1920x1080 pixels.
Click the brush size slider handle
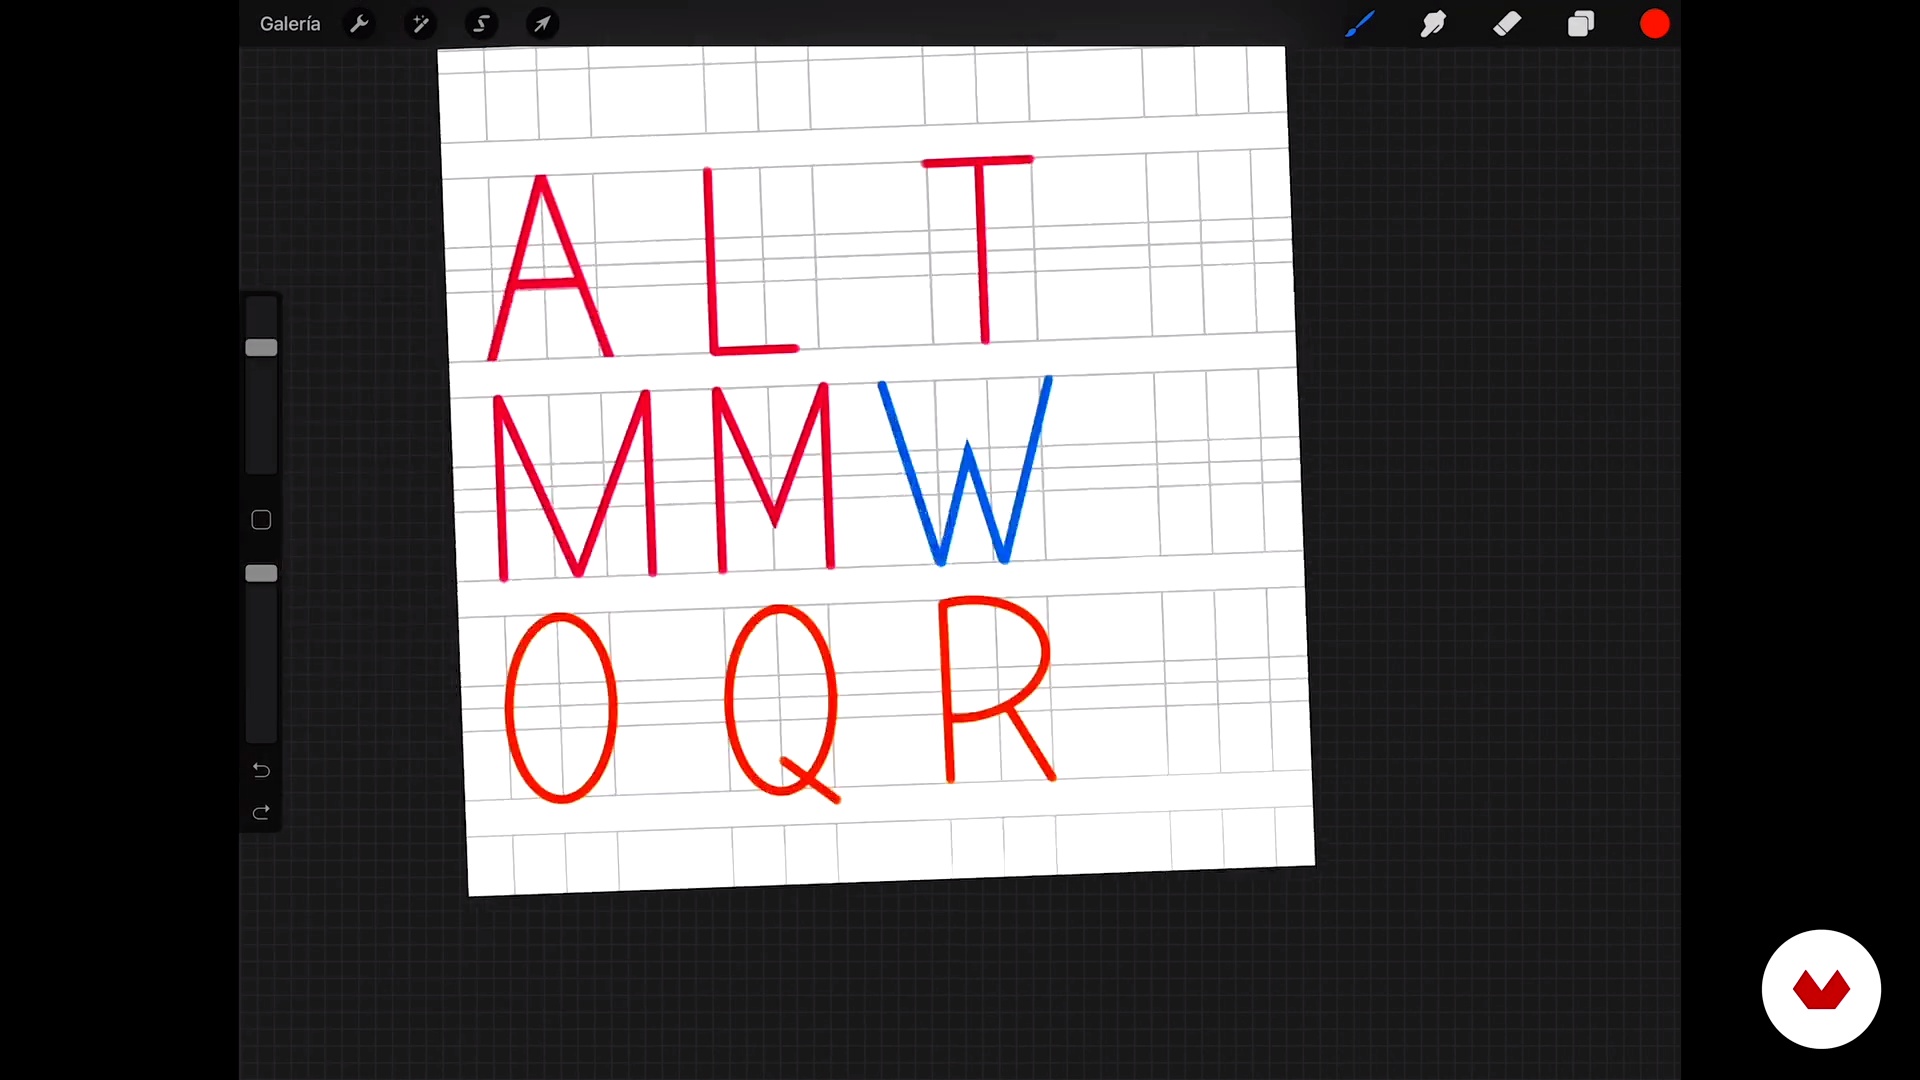[x=261, y=347]
